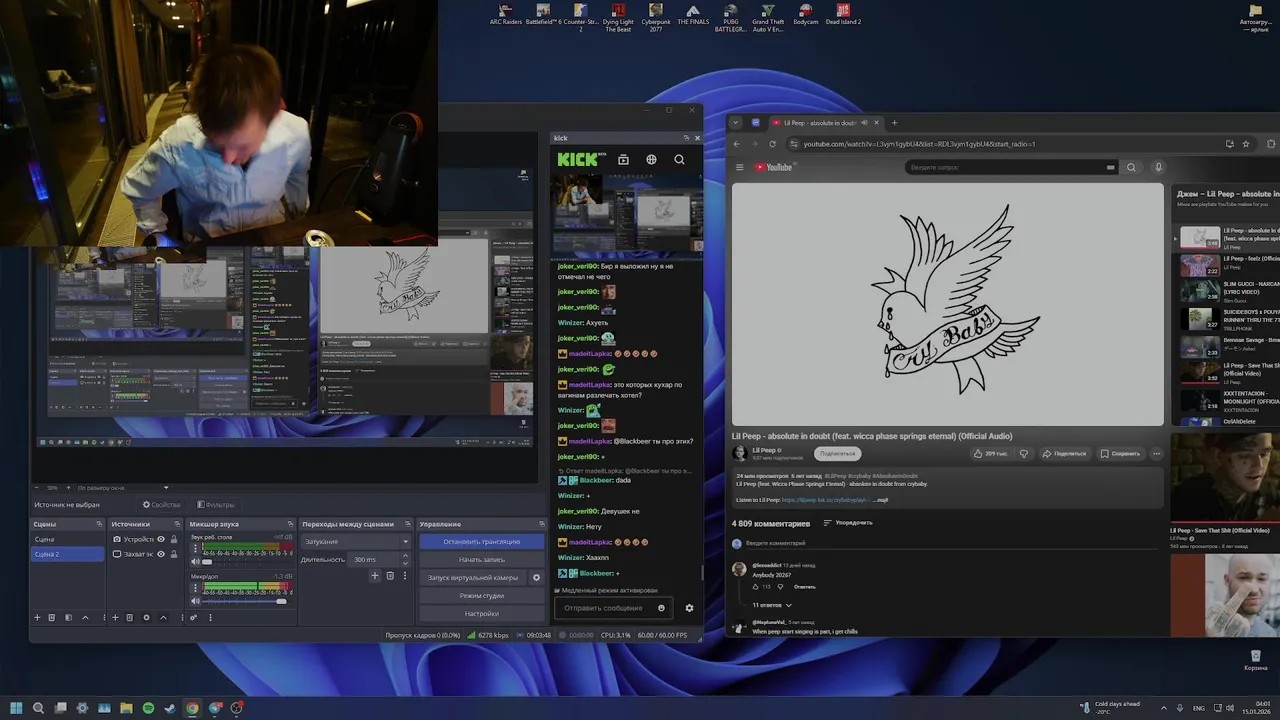Open transitions panel three-dot menu
The image size is (1280, 720).
pos(405,576)
